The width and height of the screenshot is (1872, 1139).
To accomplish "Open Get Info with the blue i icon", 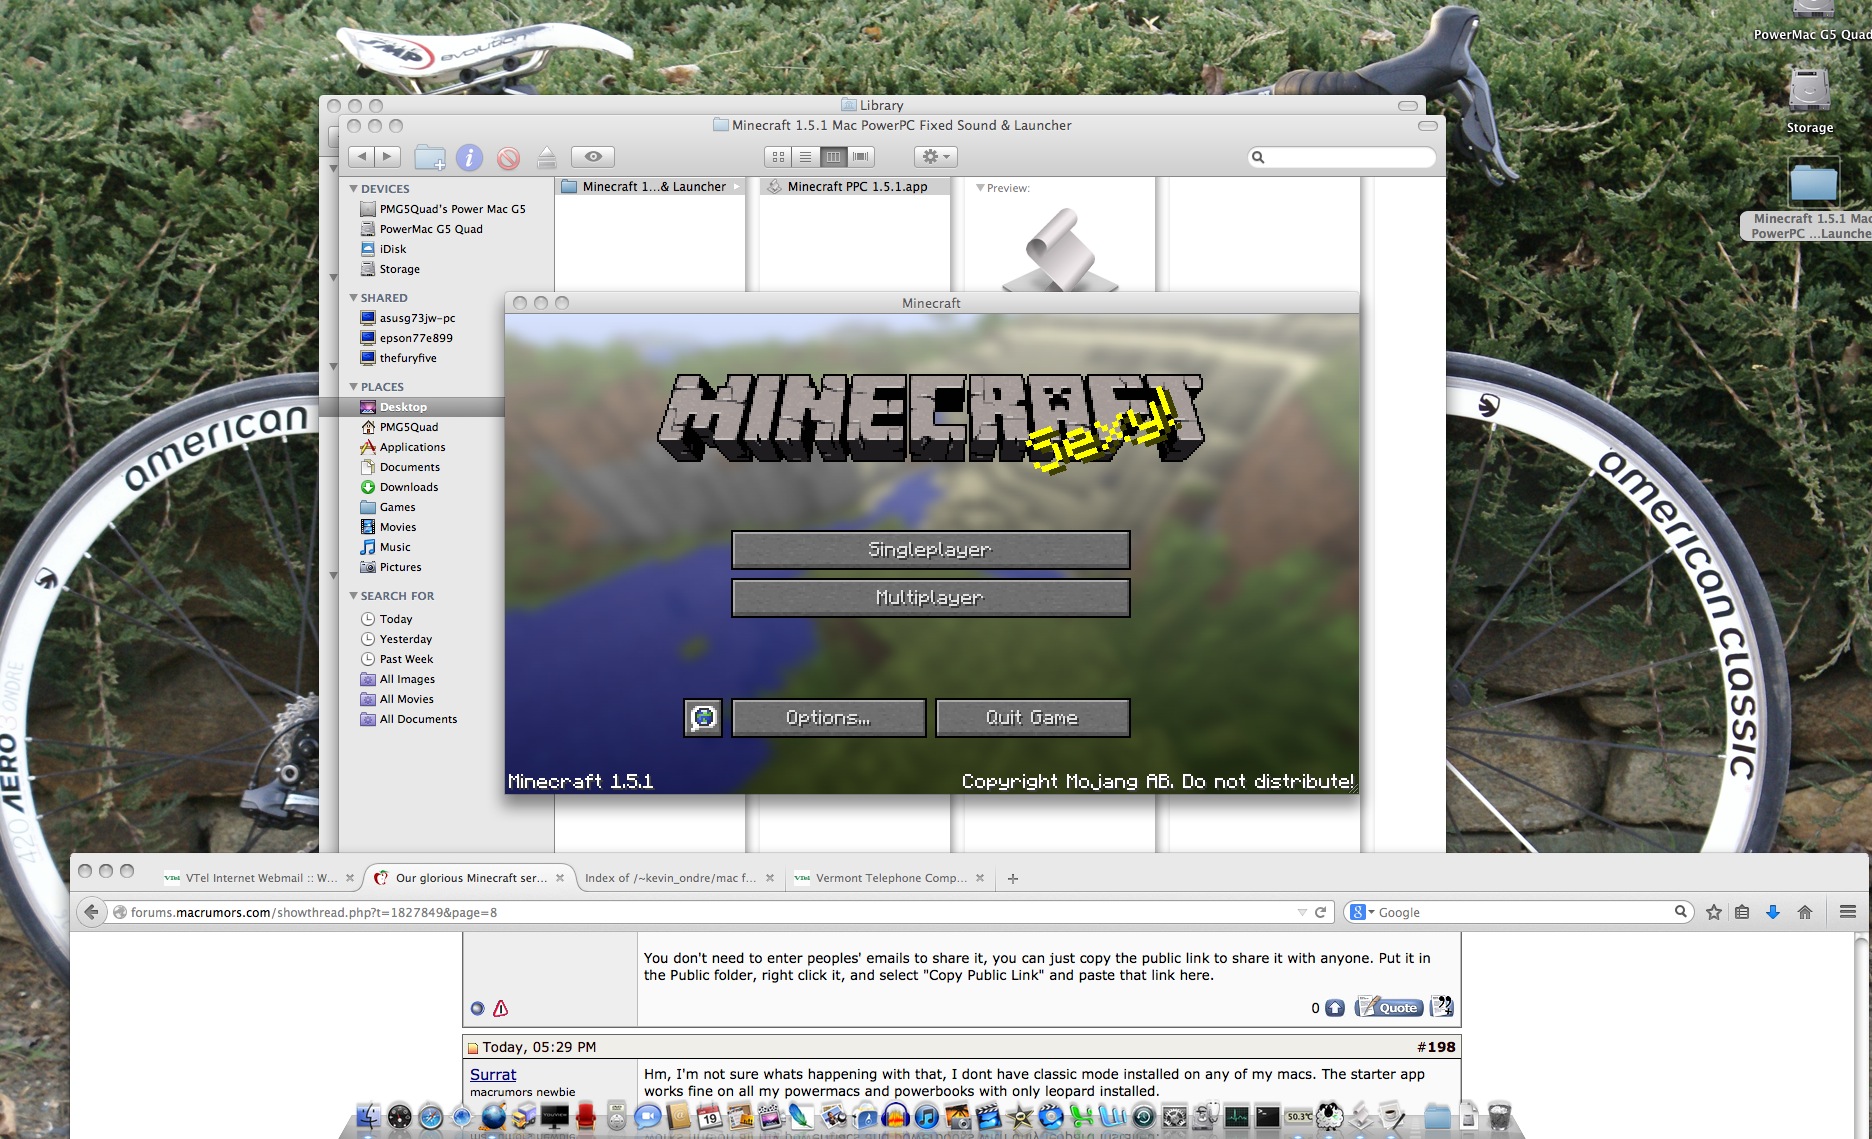I will (x=469, y=157).
